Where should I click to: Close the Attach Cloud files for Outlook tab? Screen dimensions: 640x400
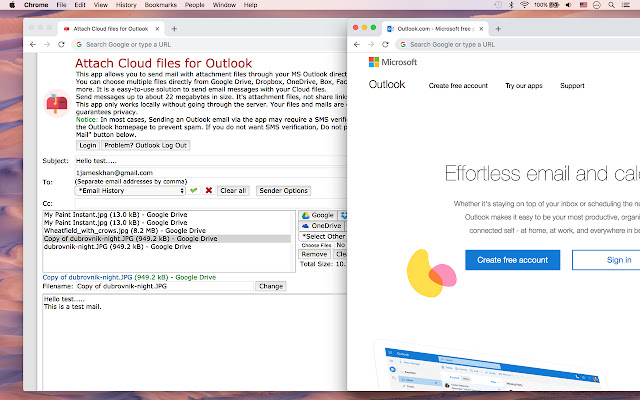[157, 29]
